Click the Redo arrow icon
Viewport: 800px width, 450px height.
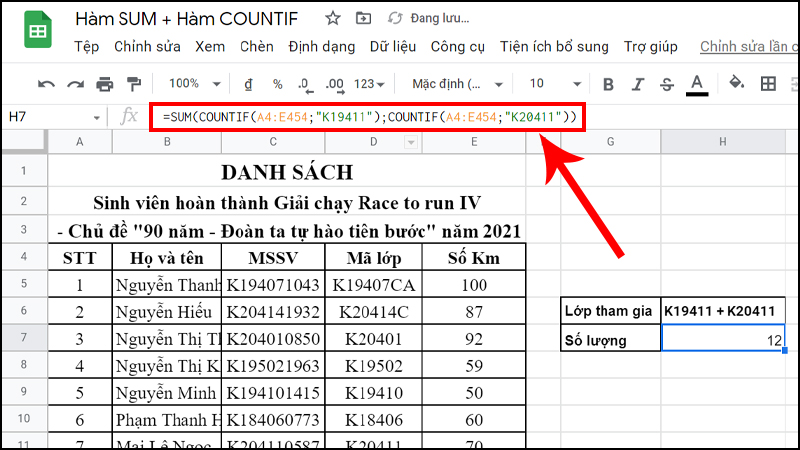(75, 84)
